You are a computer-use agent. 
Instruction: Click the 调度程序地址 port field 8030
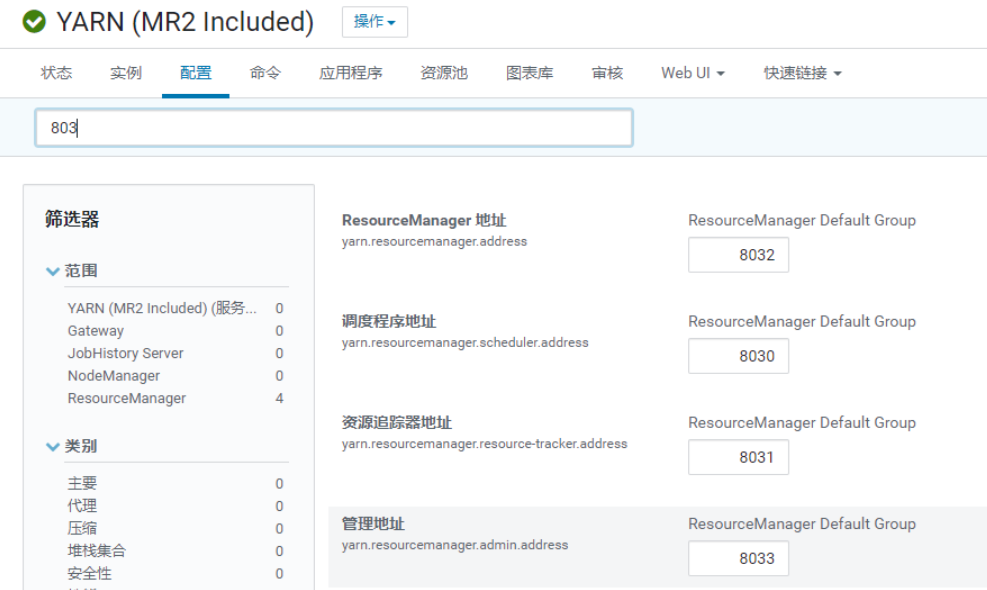(x=738, y=356)
